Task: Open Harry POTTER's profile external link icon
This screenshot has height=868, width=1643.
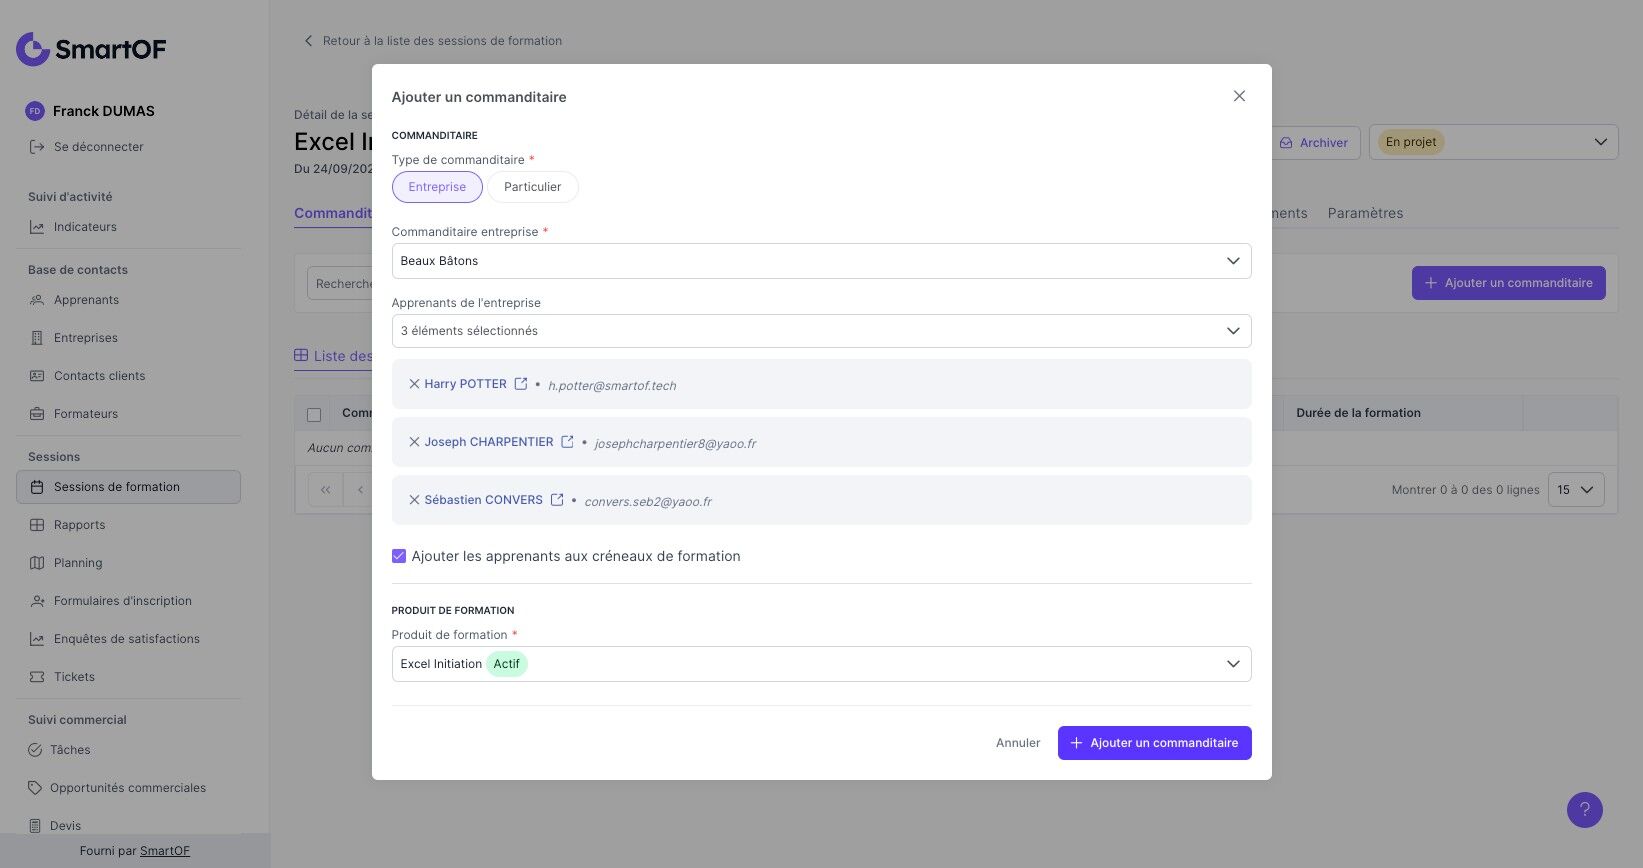Action: [x=521, y=384]
